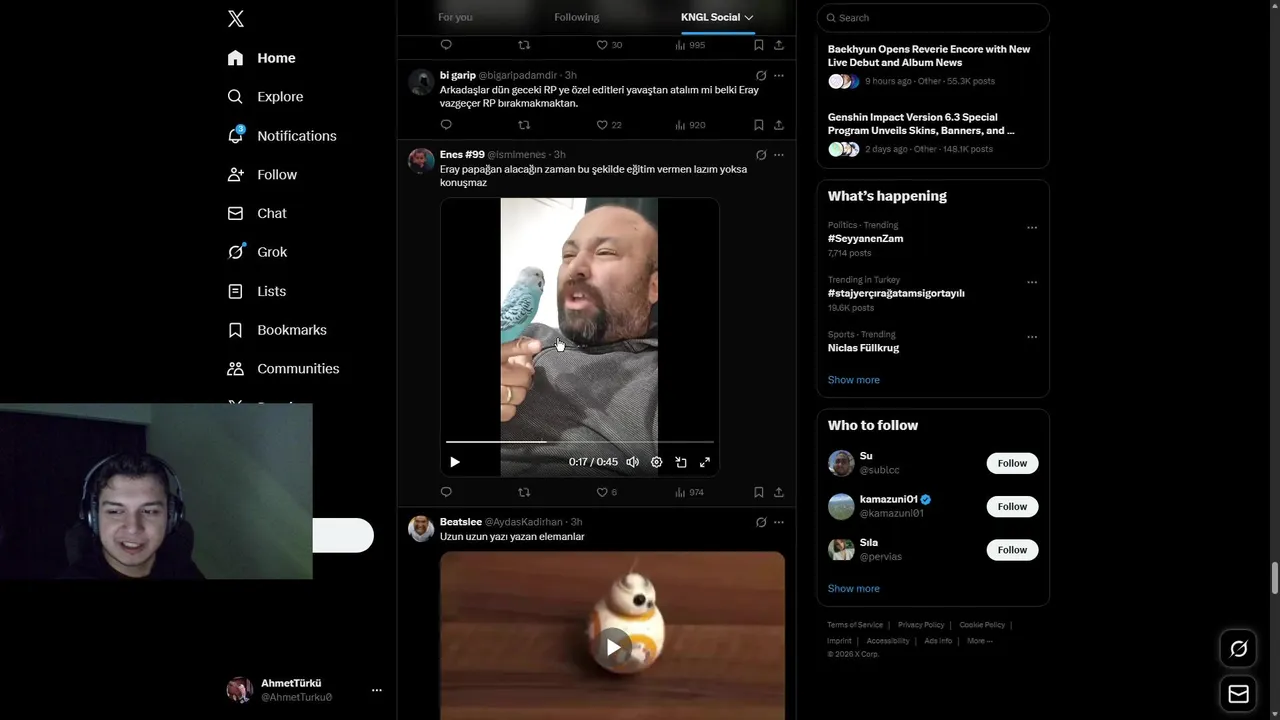Viewport: 1280px width, 720px height.
Task: Enter fullscreen on the video player
Action: pyautogui.click(x=705, y=462)
